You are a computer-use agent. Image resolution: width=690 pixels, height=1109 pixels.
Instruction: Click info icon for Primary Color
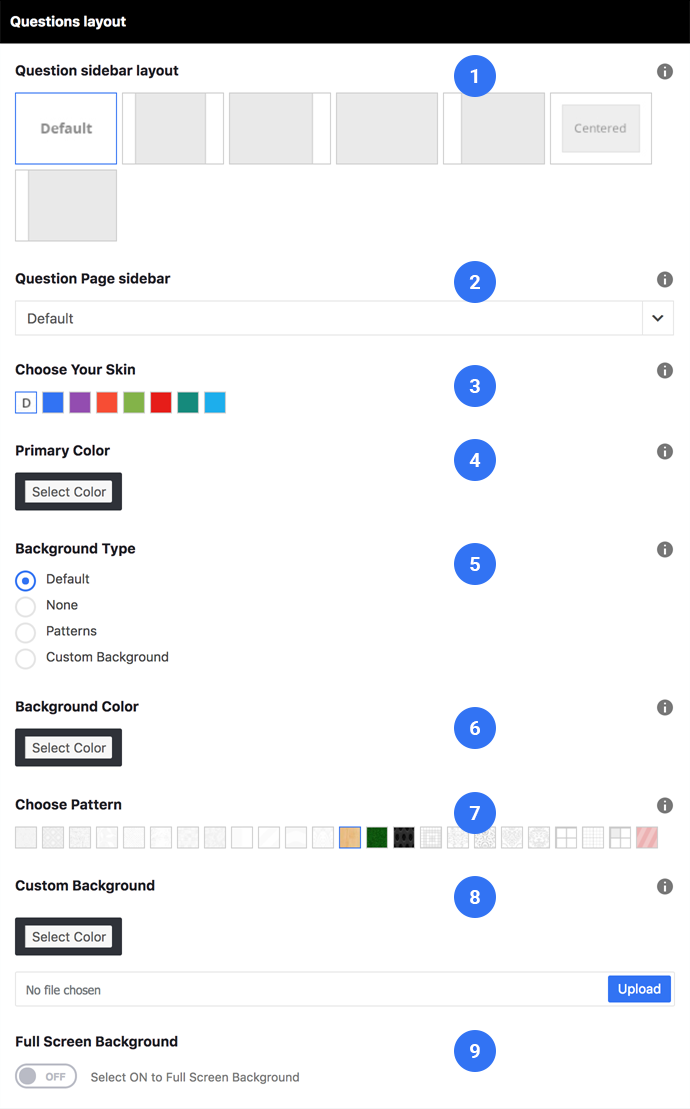(665, 451)
